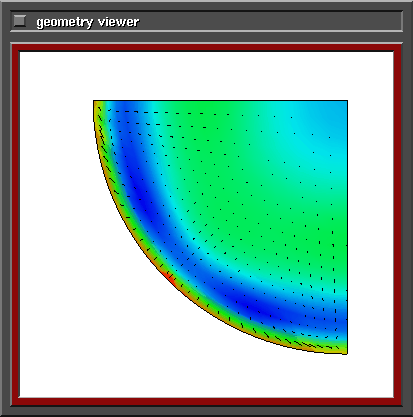Click the bottom-right tip of the quarter-circle geometry
Viewport: 413px width, 417px height.
pyautogui.click(x=347, y=353)
